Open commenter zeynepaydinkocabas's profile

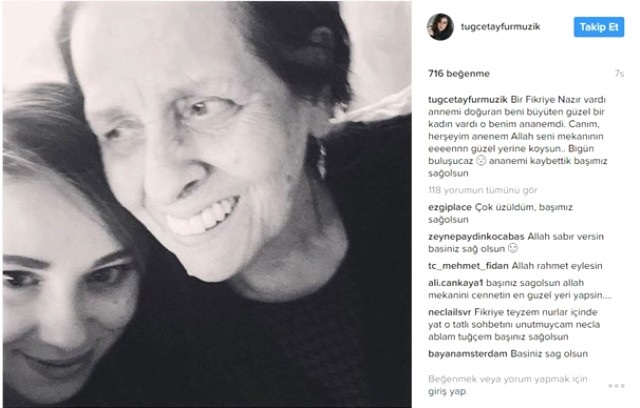click(476, 237)
